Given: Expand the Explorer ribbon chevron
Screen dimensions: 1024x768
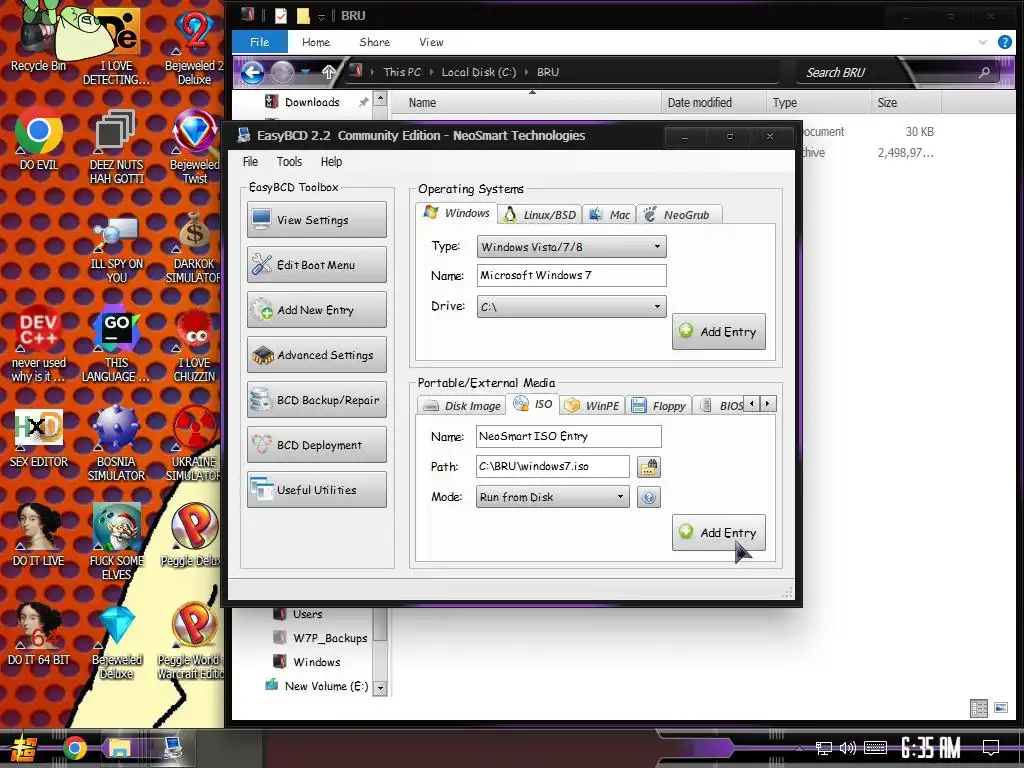Looking at the screenshot, I should pos(983,42).
